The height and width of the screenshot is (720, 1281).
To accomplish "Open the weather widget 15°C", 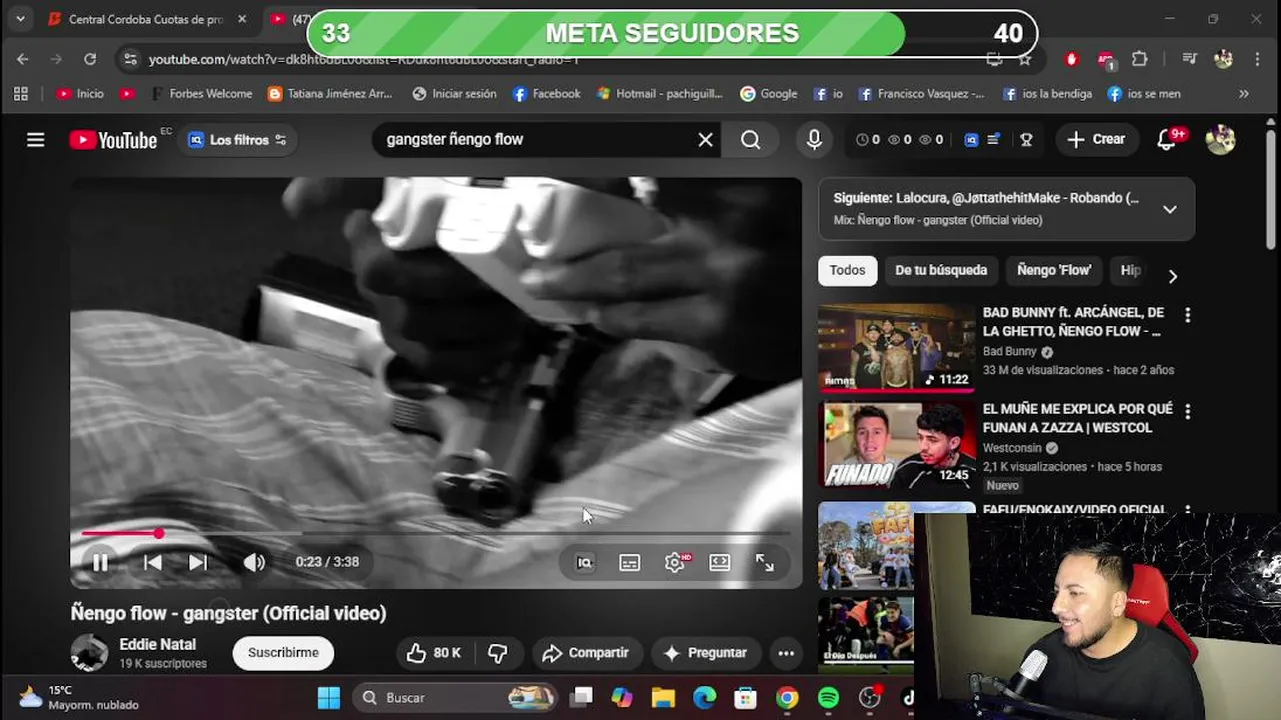I will coord(78,698).
